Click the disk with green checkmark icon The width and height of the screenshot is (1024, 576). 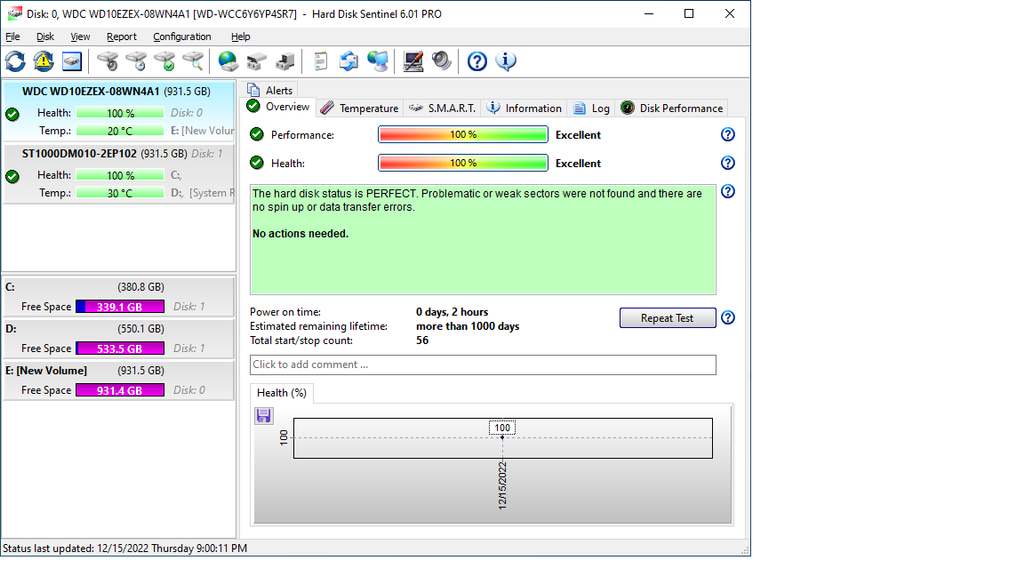coord(165,61)
